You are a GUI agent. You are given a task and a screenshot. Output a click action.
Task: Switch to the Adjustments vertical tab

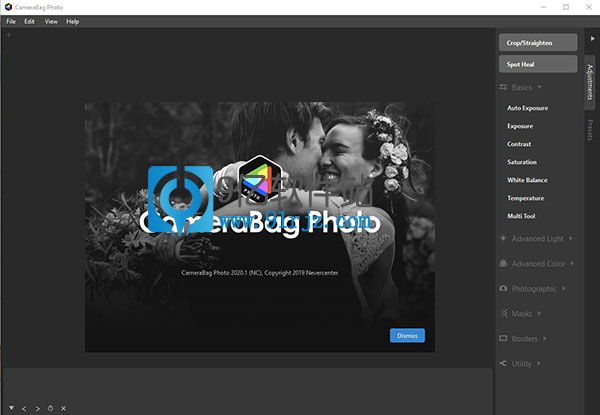(590, 82)
